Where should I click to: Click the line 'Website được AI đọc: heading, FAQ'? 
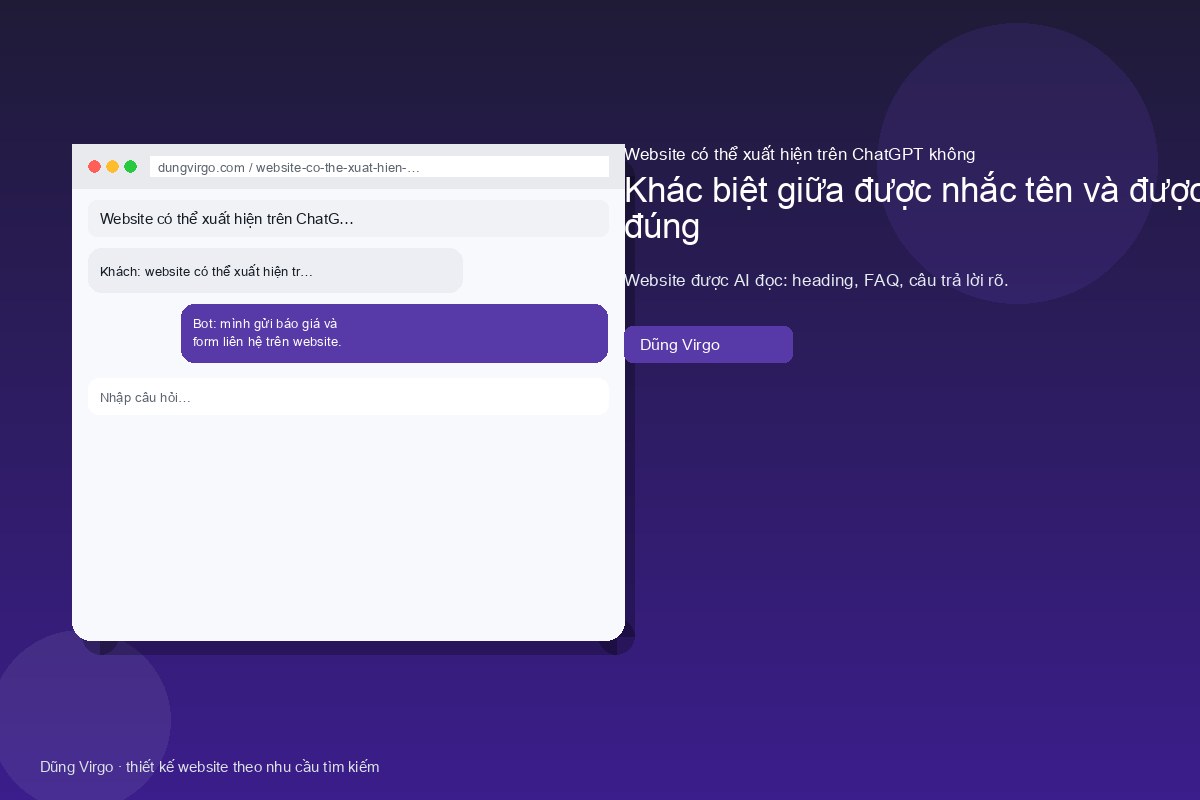pos(816,280)
